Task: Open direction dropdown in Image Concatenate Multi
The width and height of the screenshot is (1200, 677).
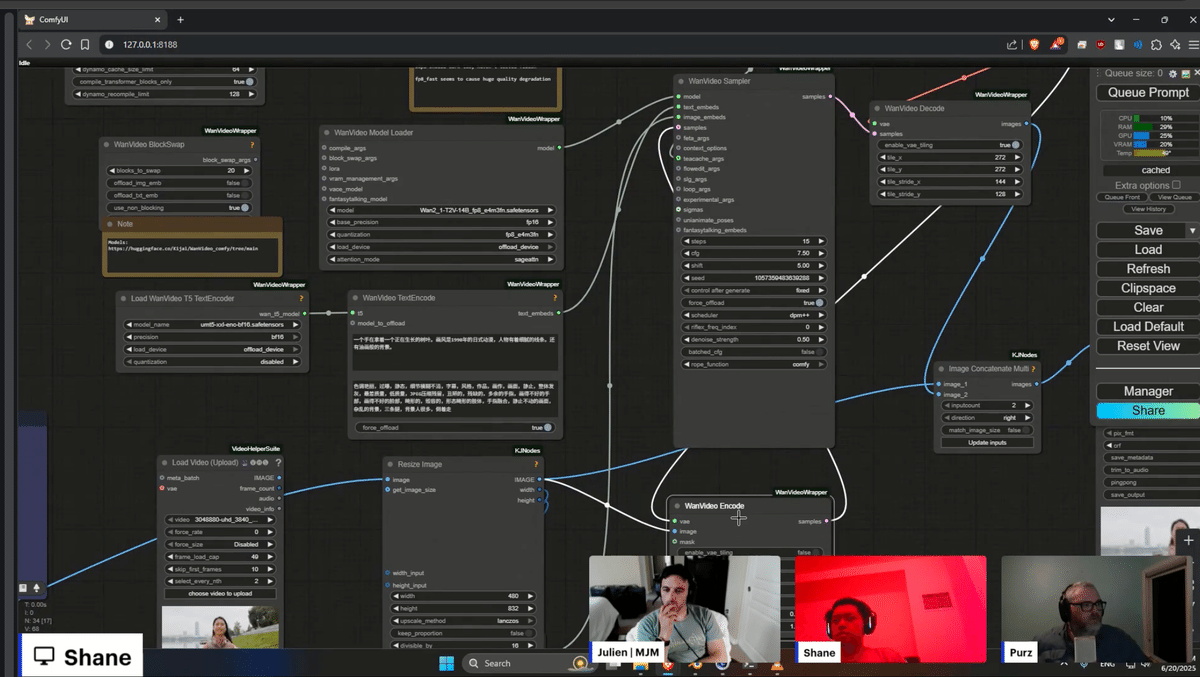Action: tap(986, 417)
